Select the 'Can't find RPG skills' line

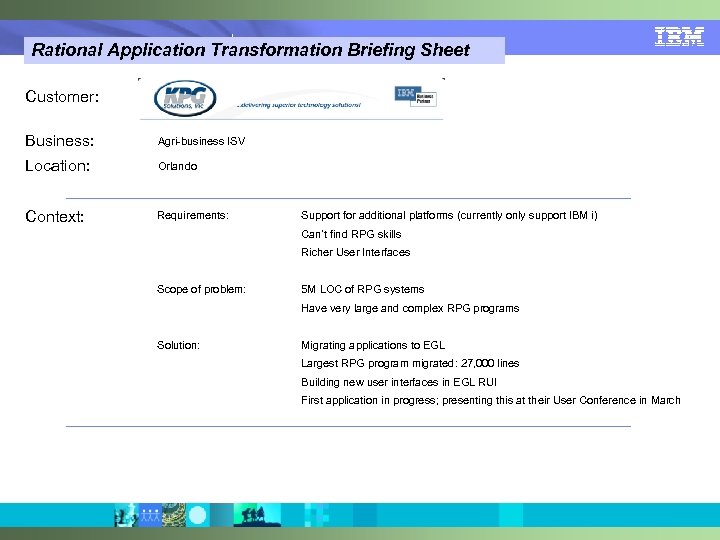(351, 234)
